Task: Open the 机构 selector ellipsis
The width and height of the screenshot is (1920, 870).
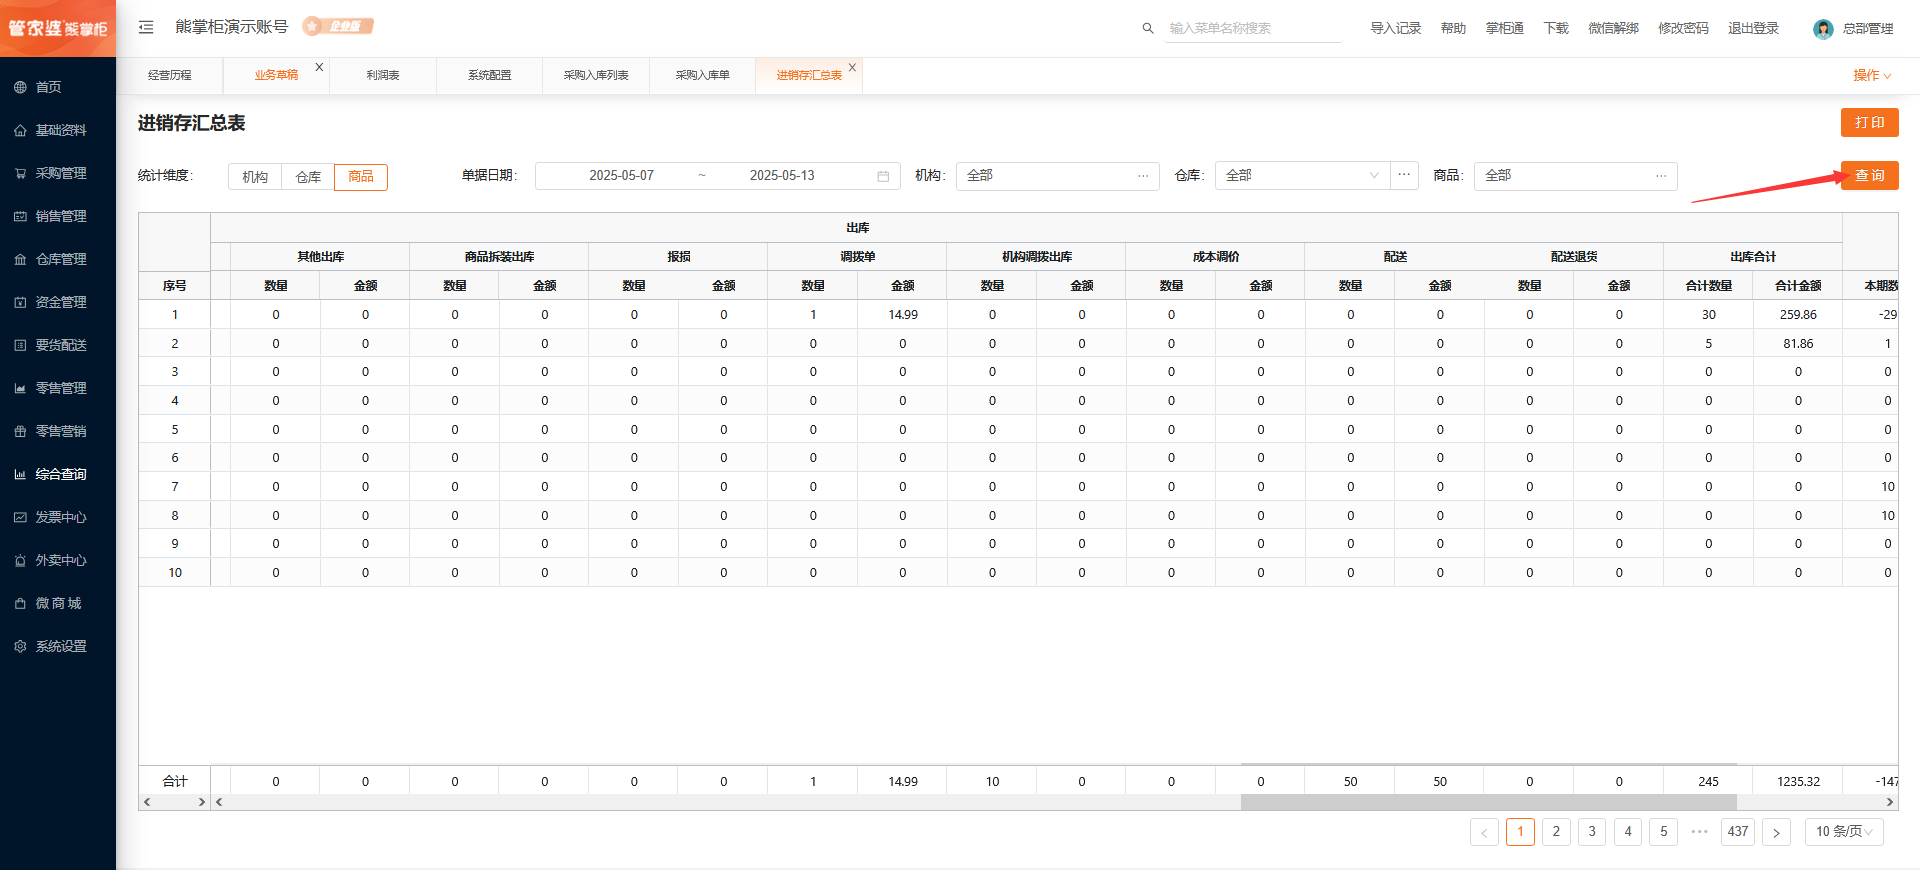Action: (x=1143, y=176)
